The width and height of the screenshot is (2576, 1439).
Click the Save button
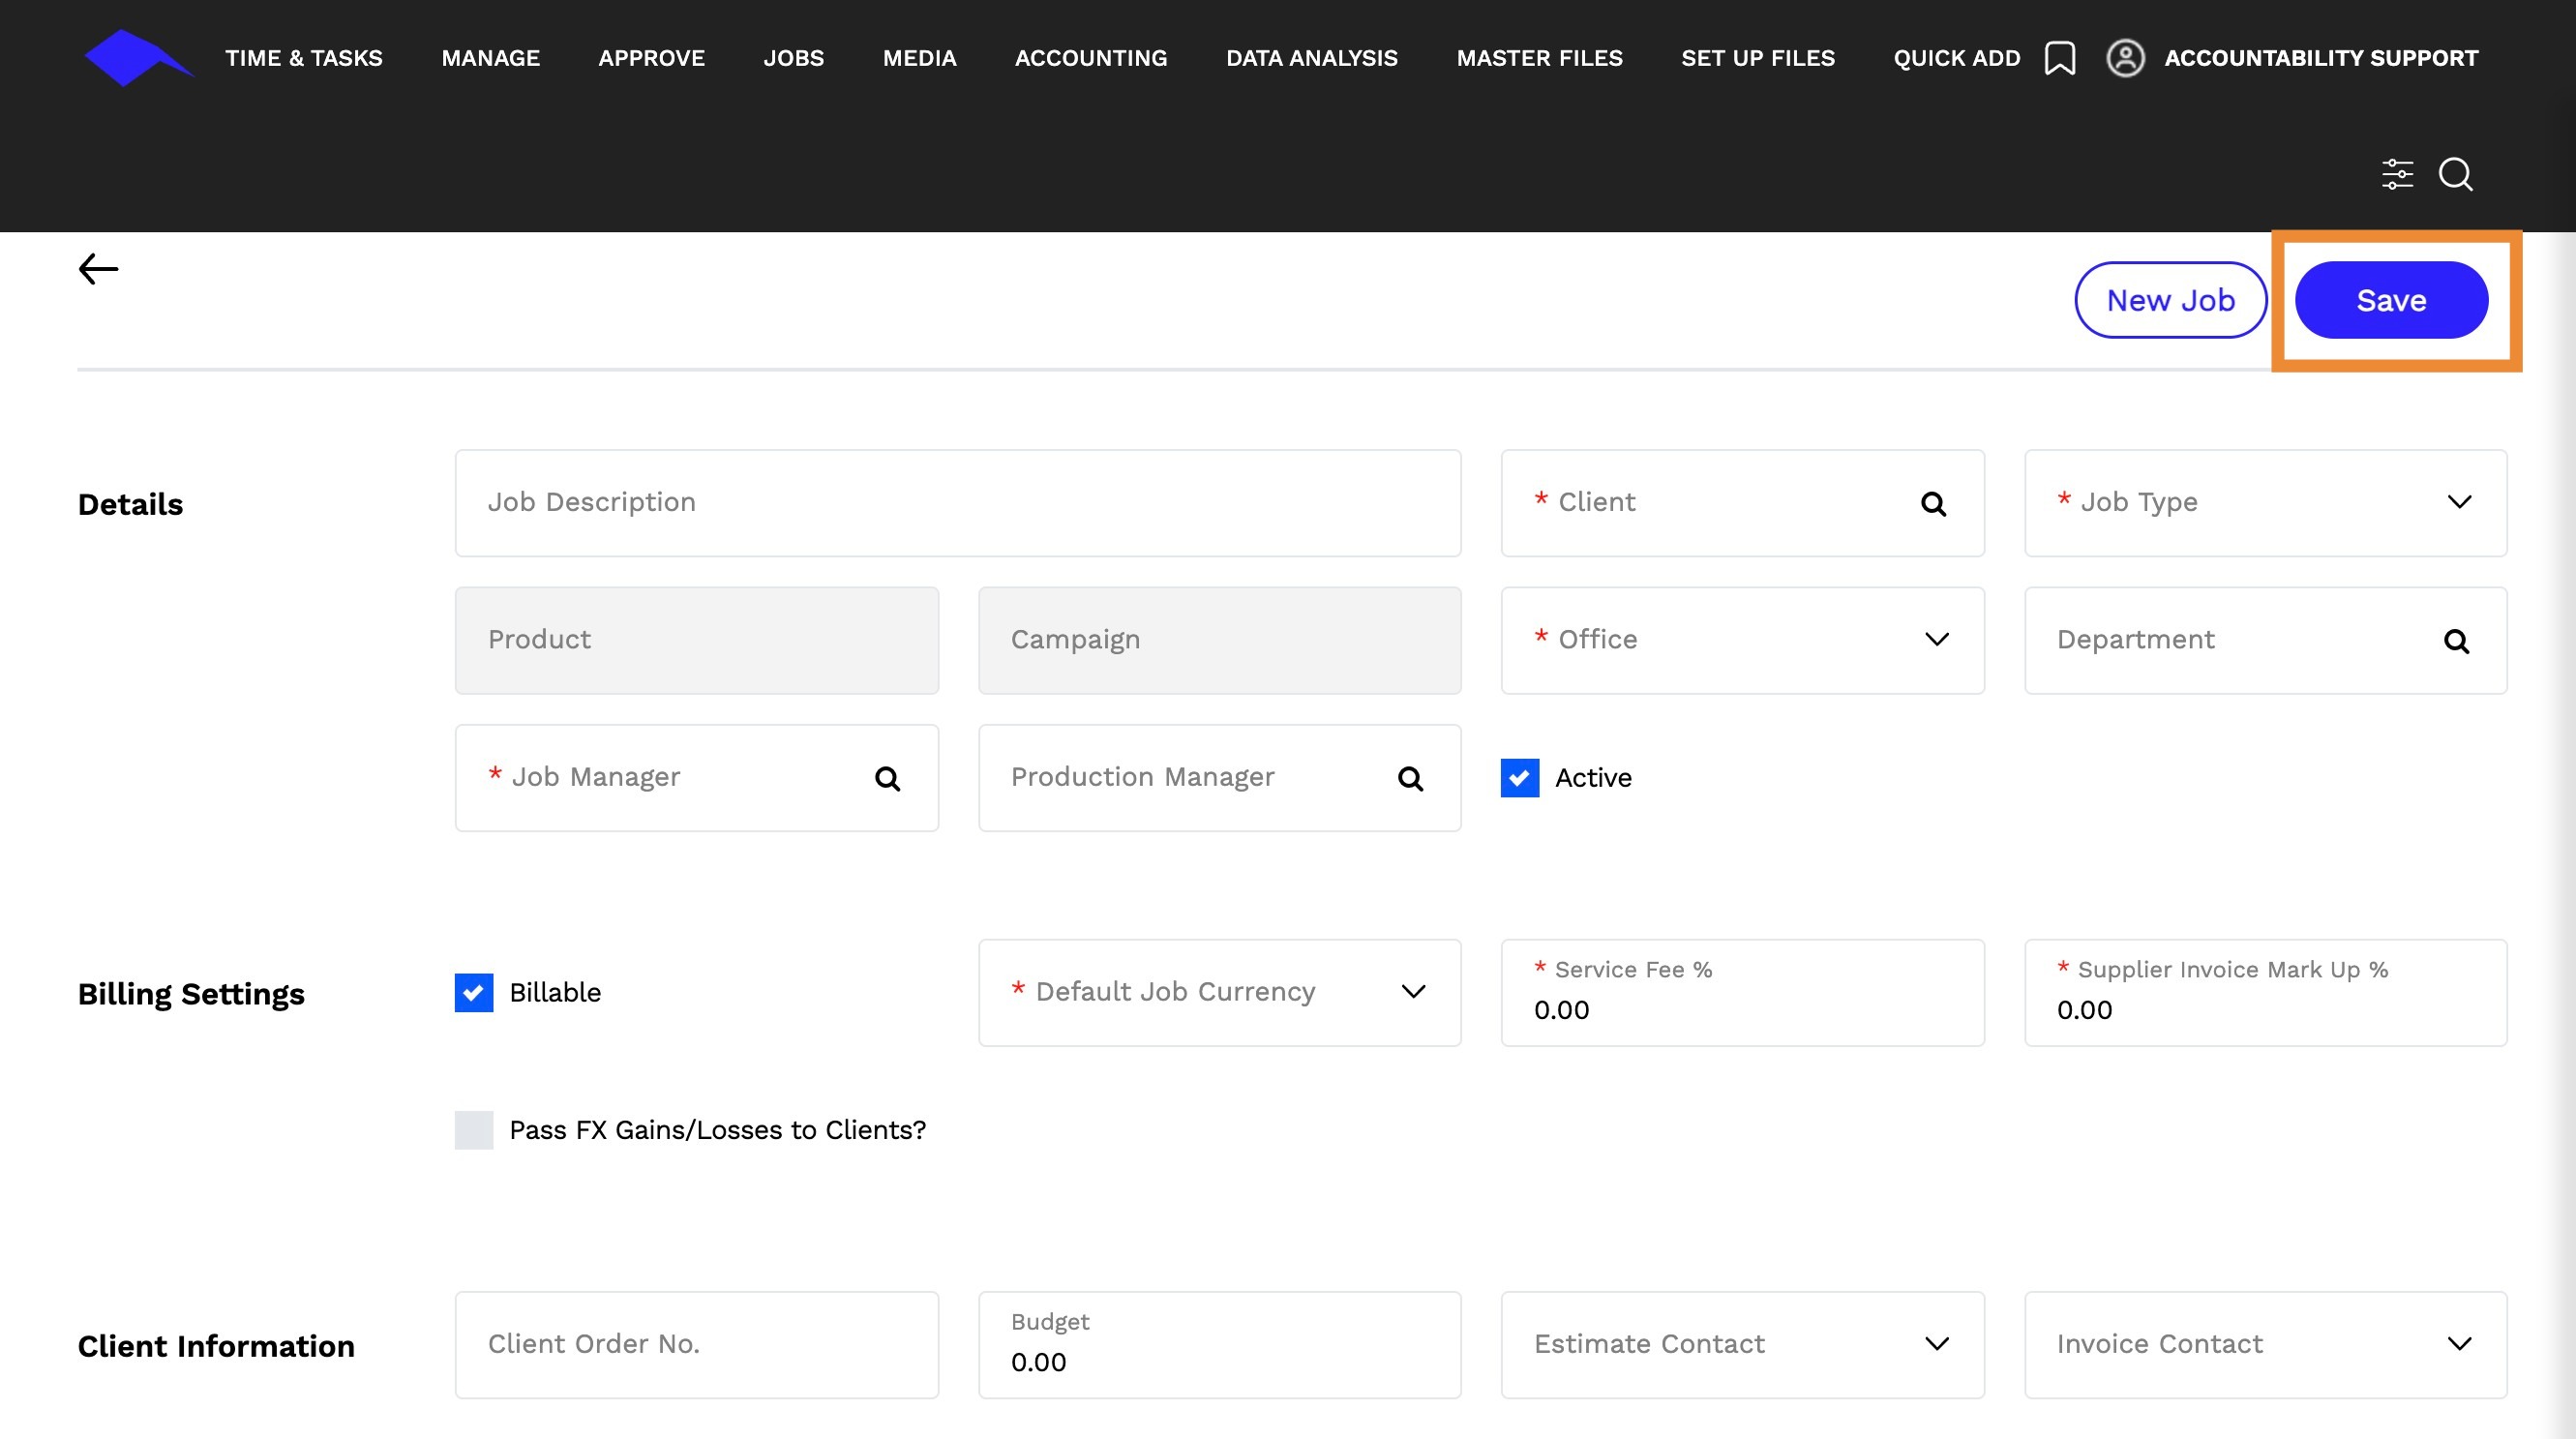pyautogui.click(x=2390, y=300)
